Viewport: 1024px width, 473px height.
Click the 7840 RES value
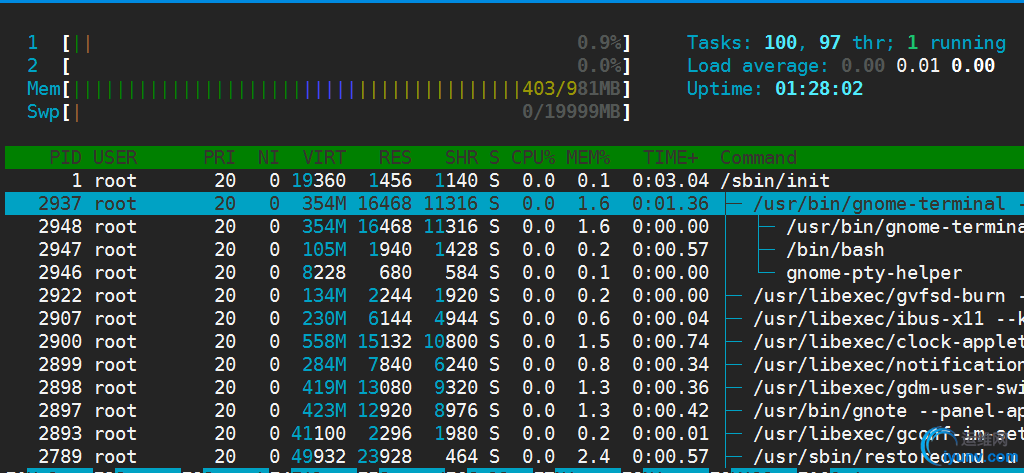(390, 365)
